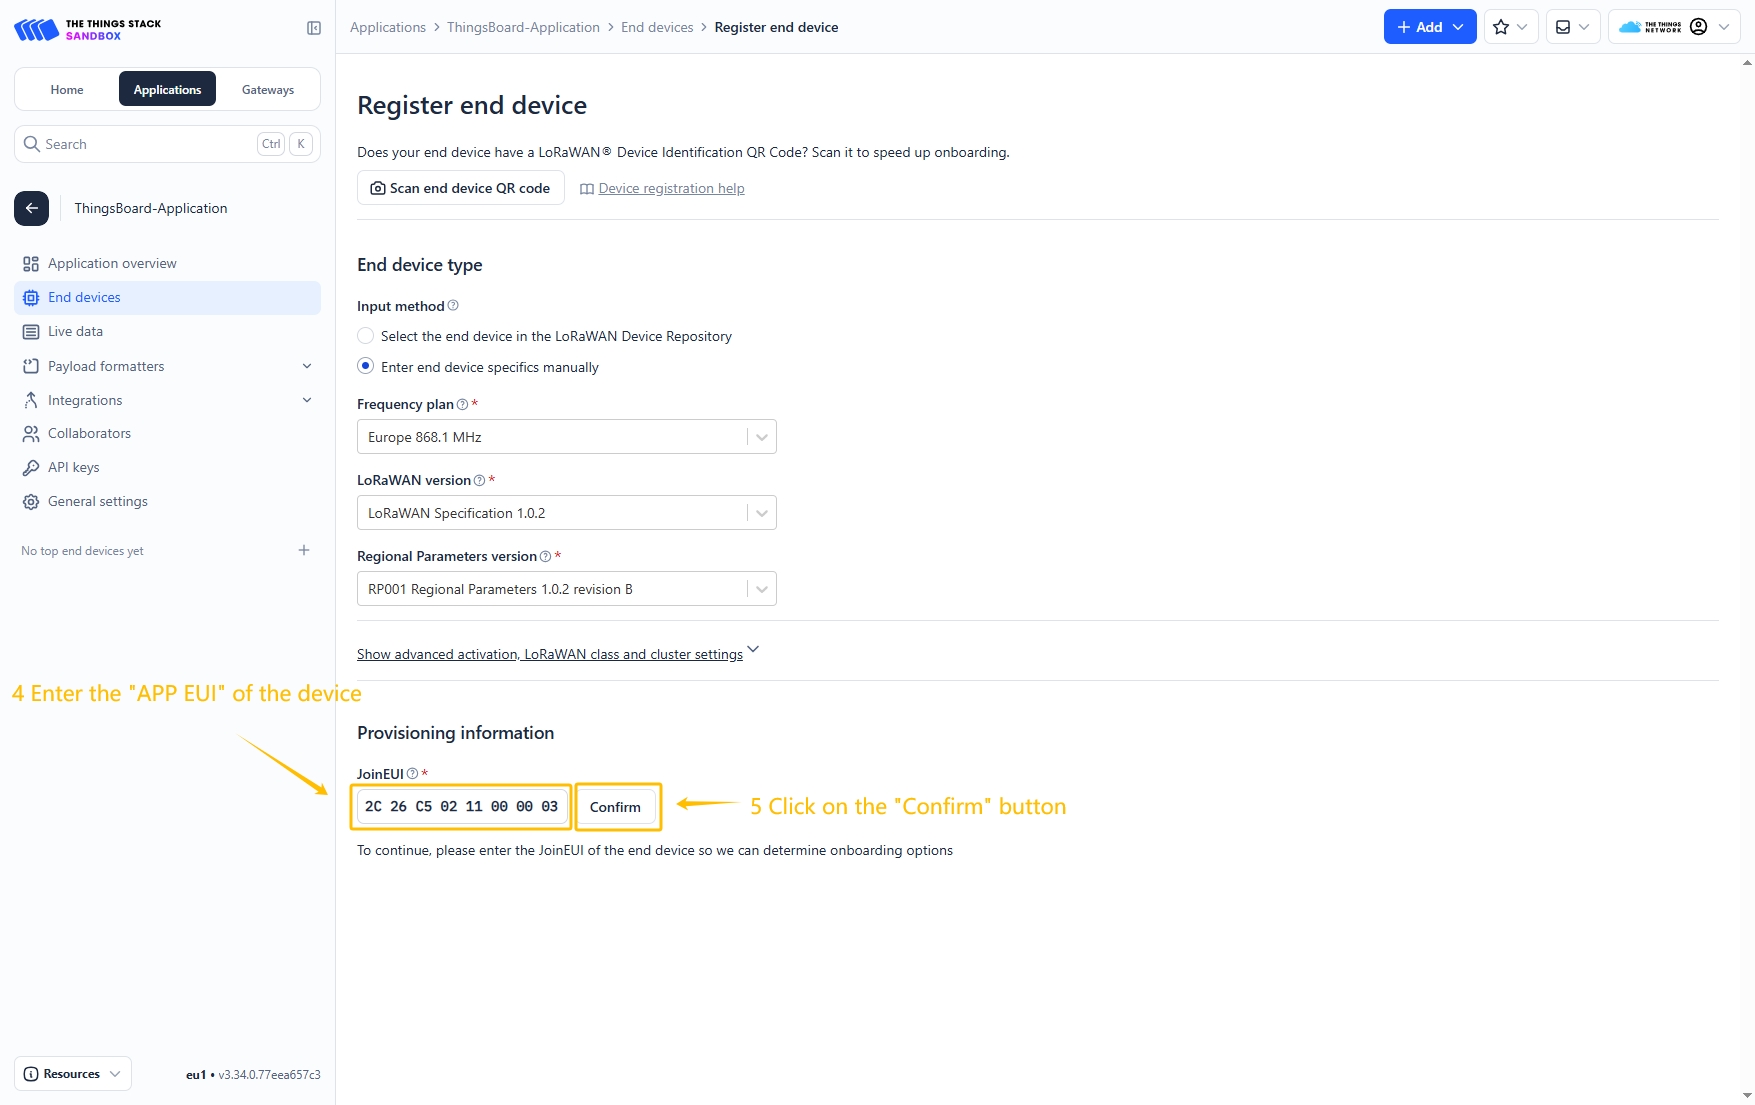Click the Confirm button
1755x1105 pixels.
click(615, 807)
